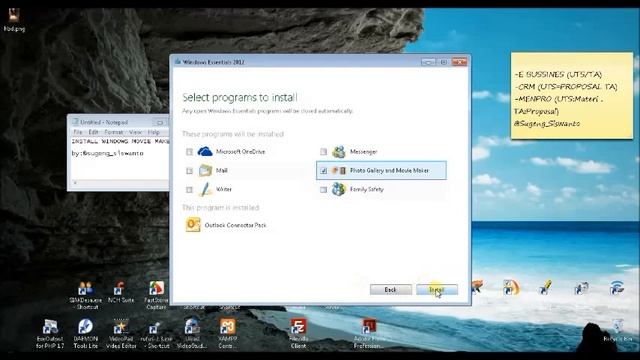Click the 'These programs will be installed' text
This screenshot has height=360, width=640.
[233, 134]
